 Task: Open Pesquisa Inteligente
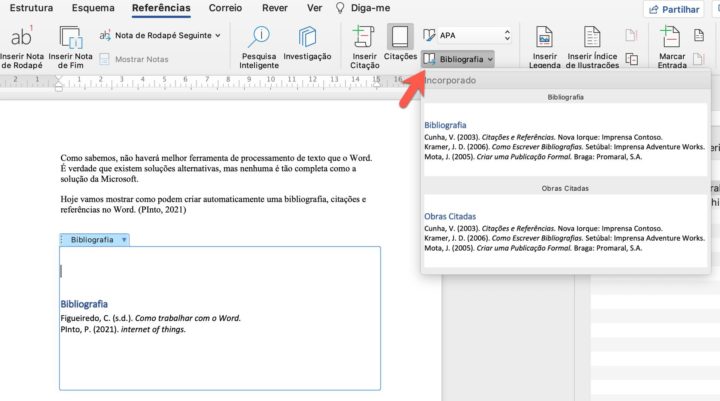pyautogui.click(x=259, y=47)
